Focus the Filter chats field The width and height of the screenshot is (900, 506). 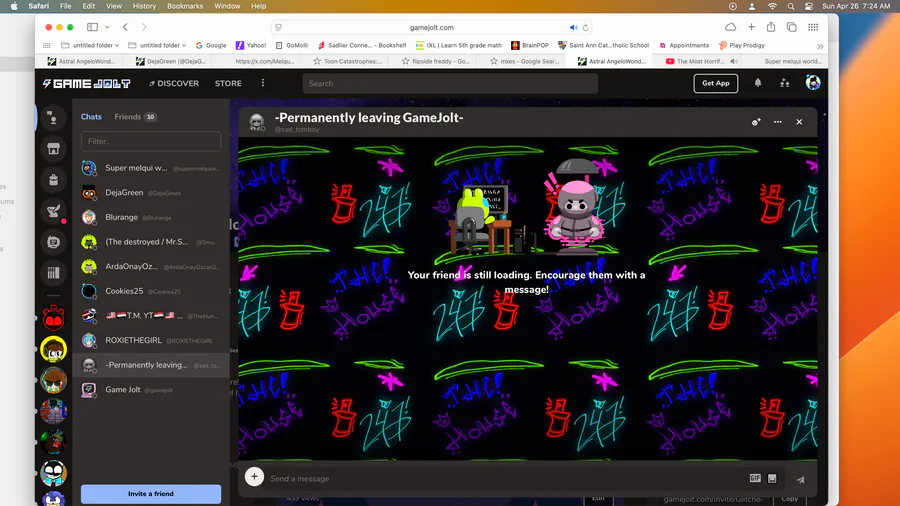(x=151, y=141)
